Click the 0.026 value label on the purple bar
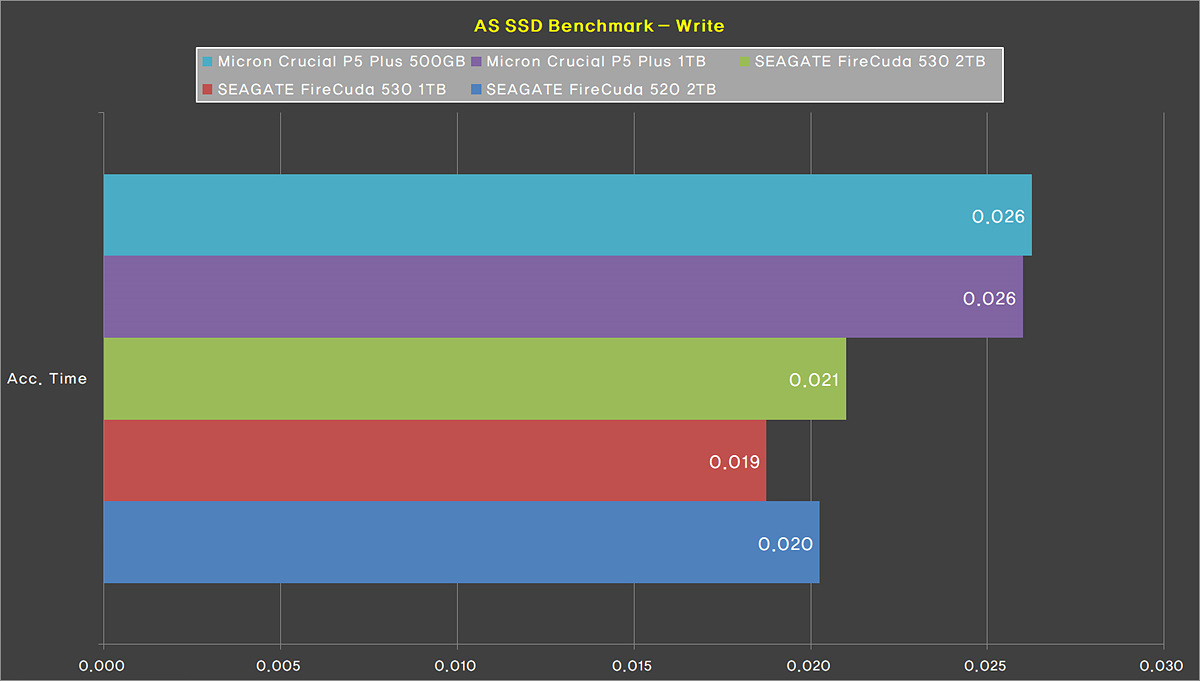Image resolution: width=1200 pixels, height=681 pixels. click(990, 298)
